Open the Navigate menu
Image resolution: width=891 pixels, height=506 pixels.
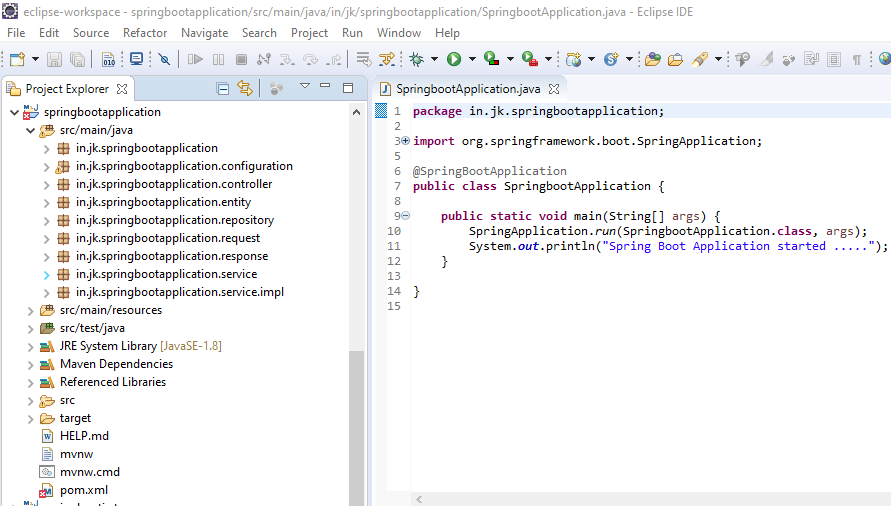pos(205,33)
